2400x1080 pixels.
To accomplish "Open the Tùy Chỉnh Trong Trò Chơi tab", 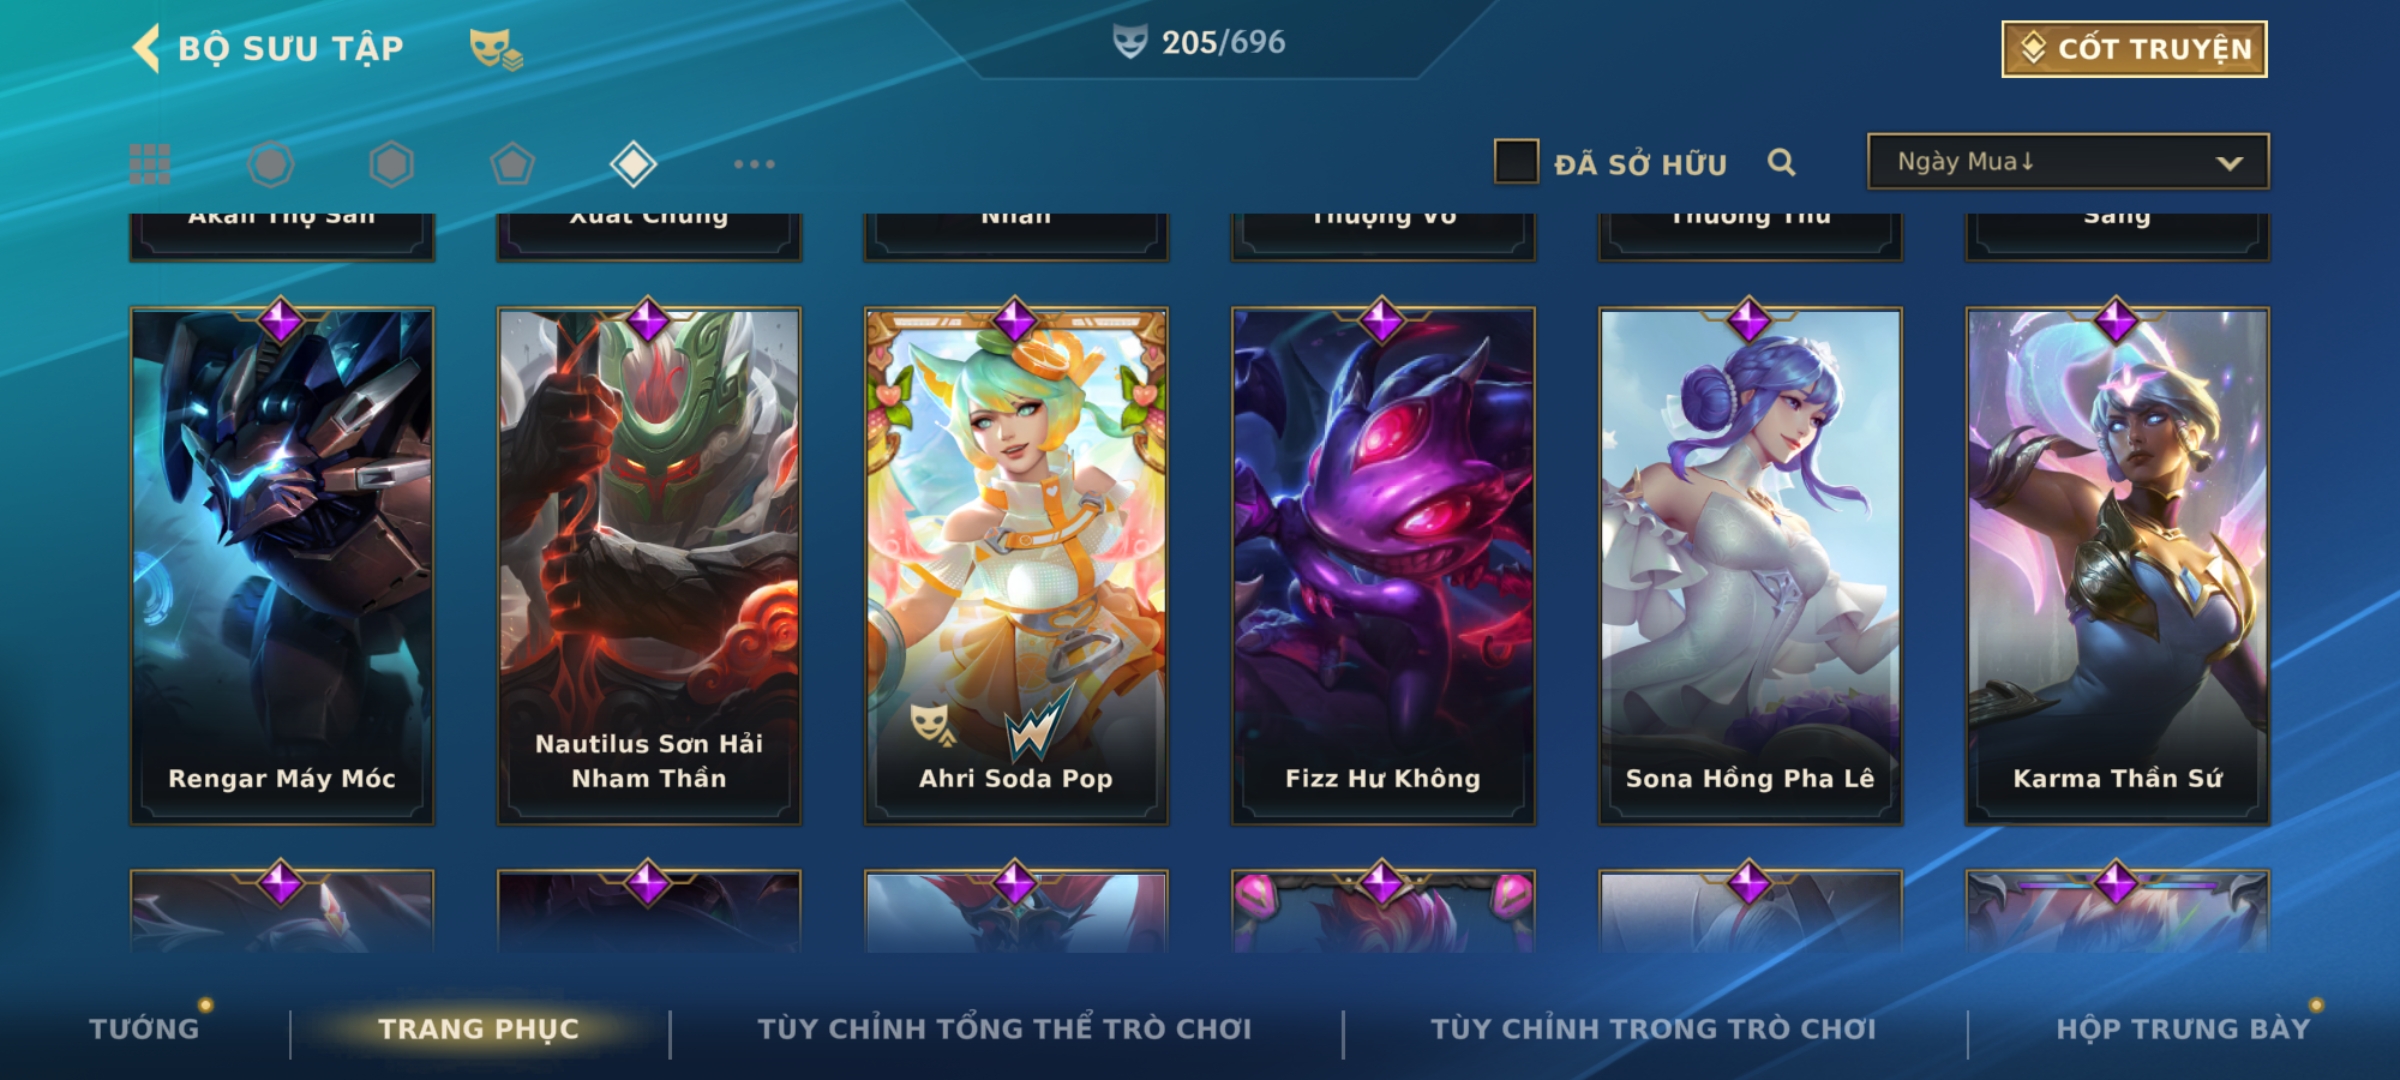I will coord(1653,1029).
